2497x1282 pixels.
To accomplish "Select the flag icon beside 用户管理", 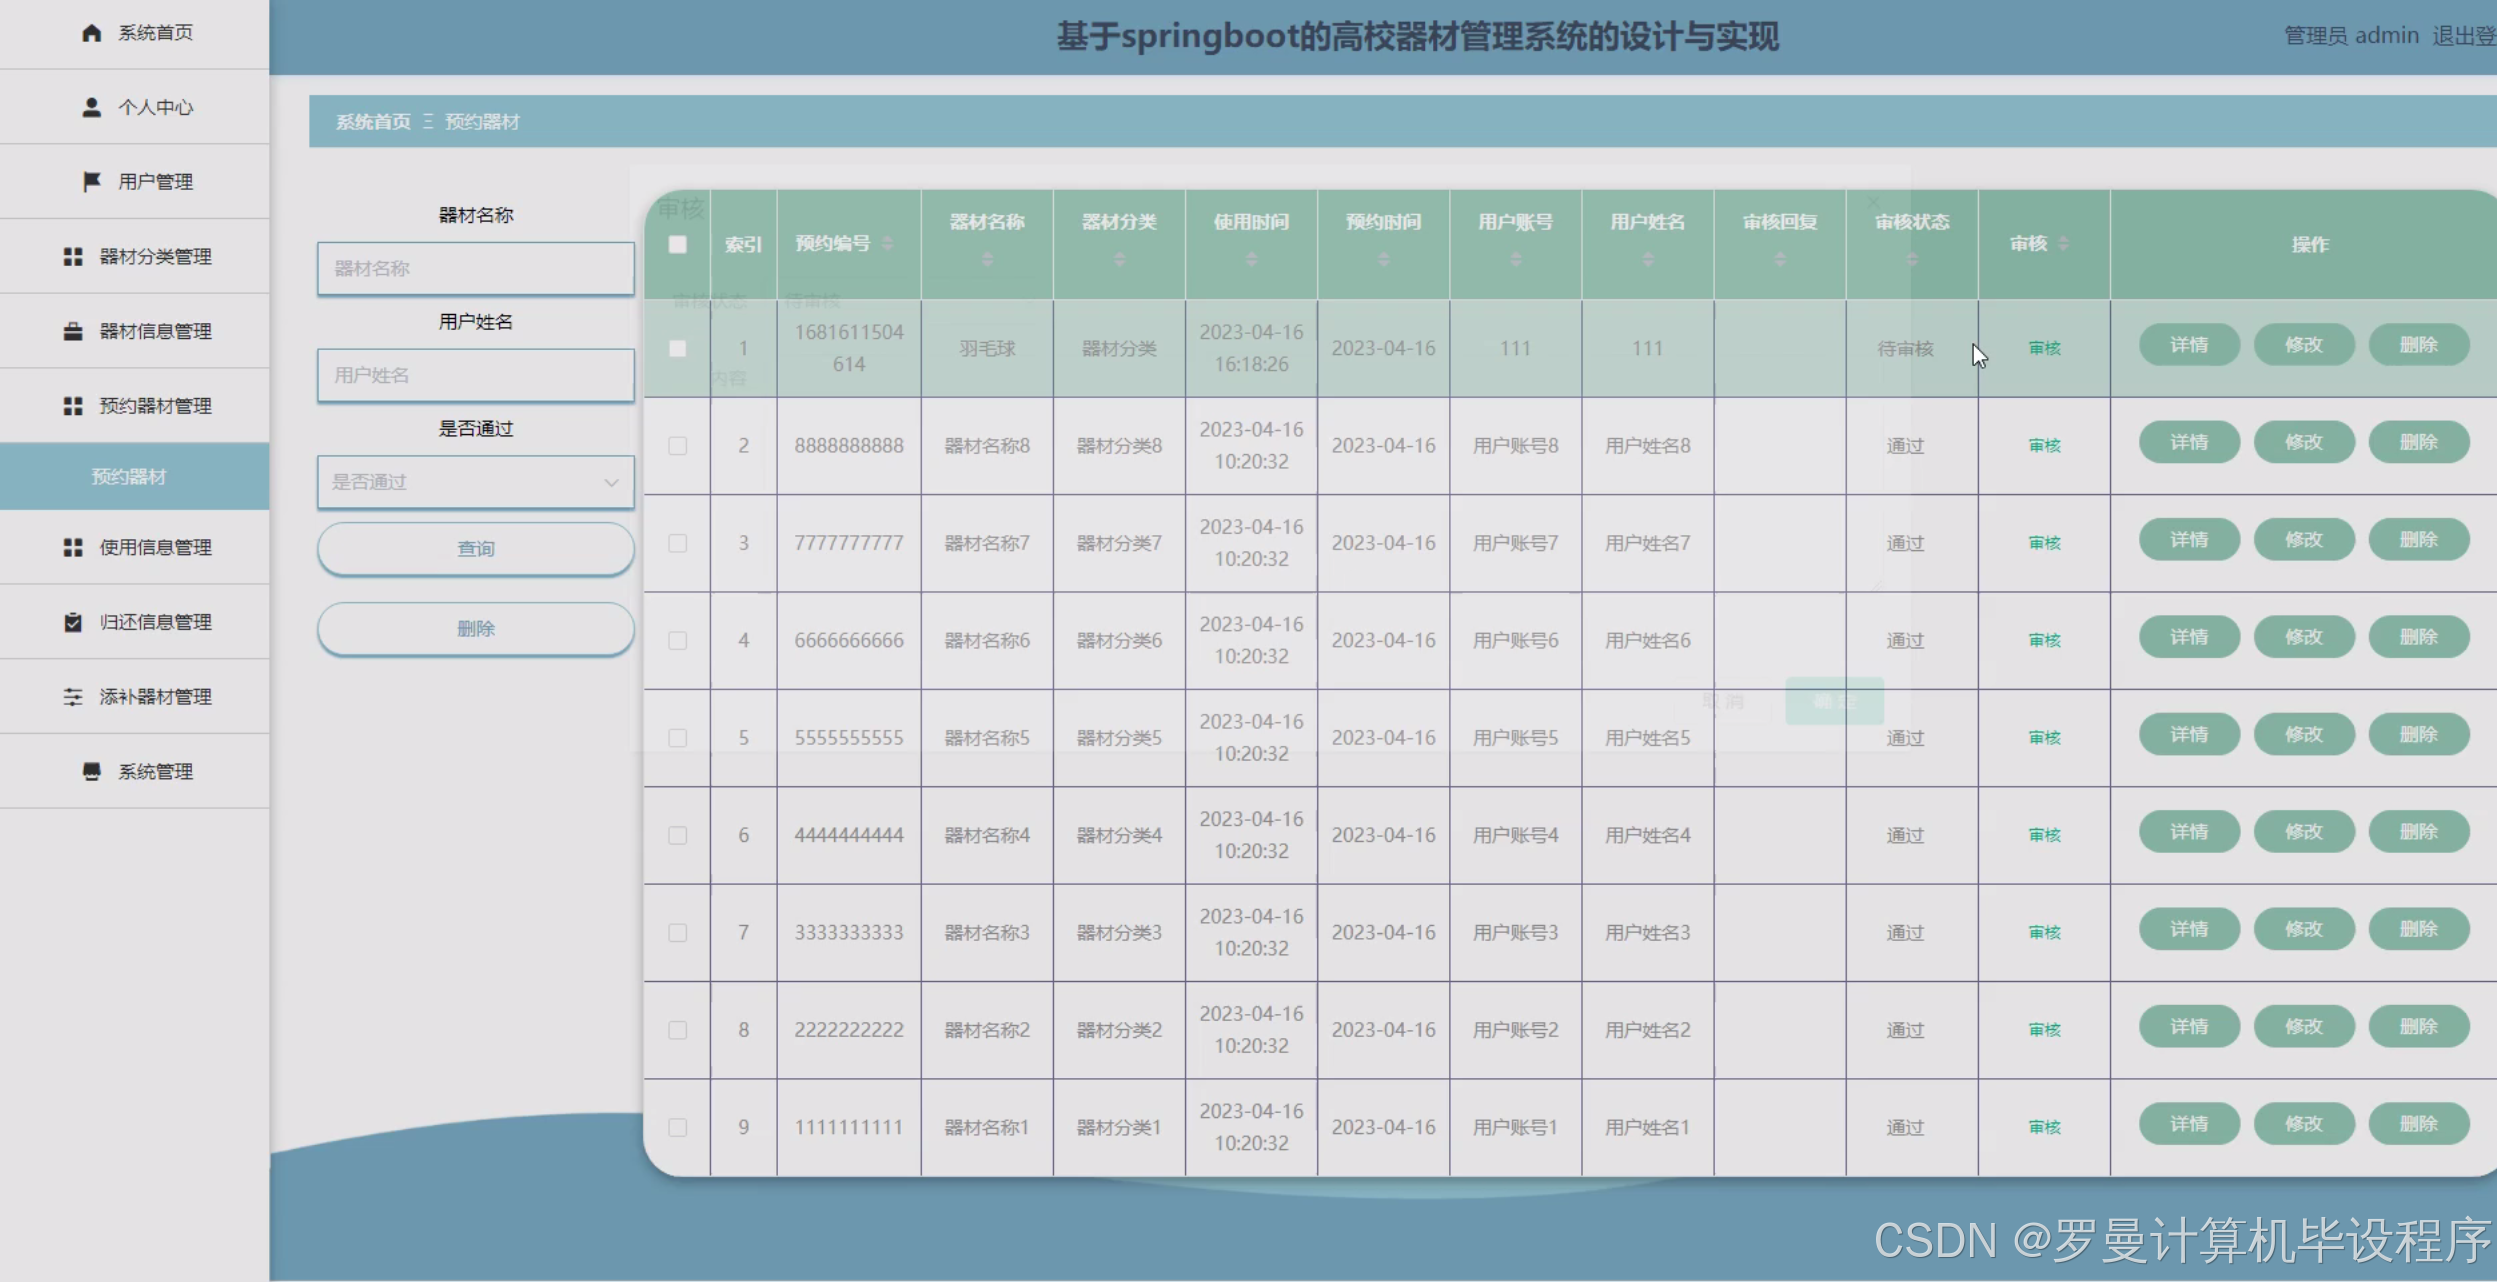I will point(92,181).
